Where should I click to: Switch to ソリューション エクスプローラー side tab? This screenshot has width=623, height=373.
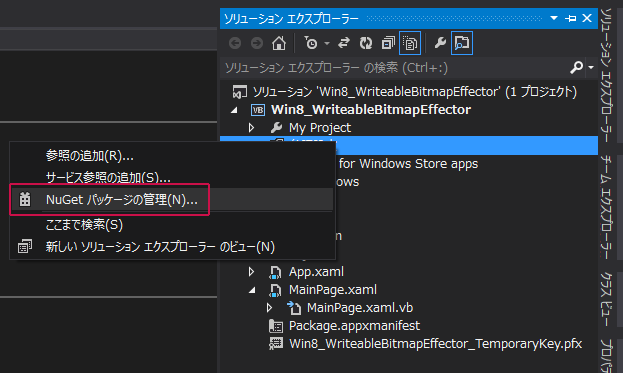pos(606,75)
